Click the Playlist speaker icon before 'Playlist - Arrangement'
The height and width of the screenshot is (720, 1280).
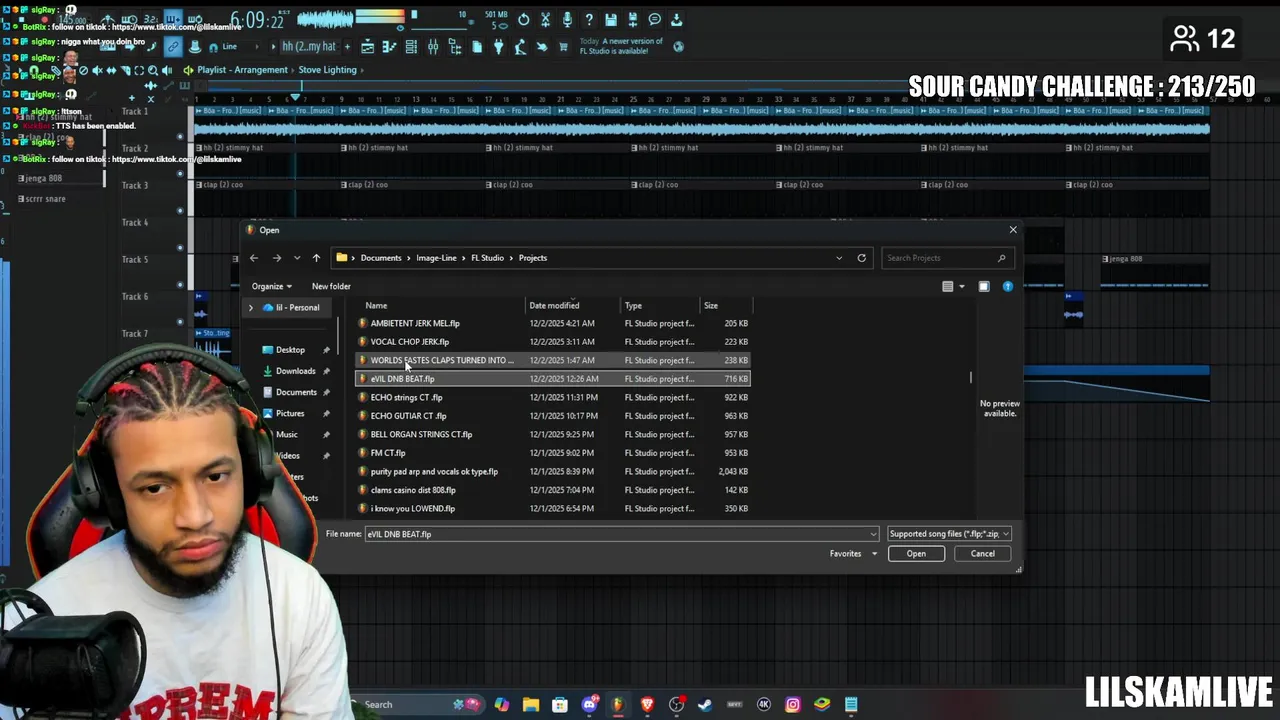point(188,70)
